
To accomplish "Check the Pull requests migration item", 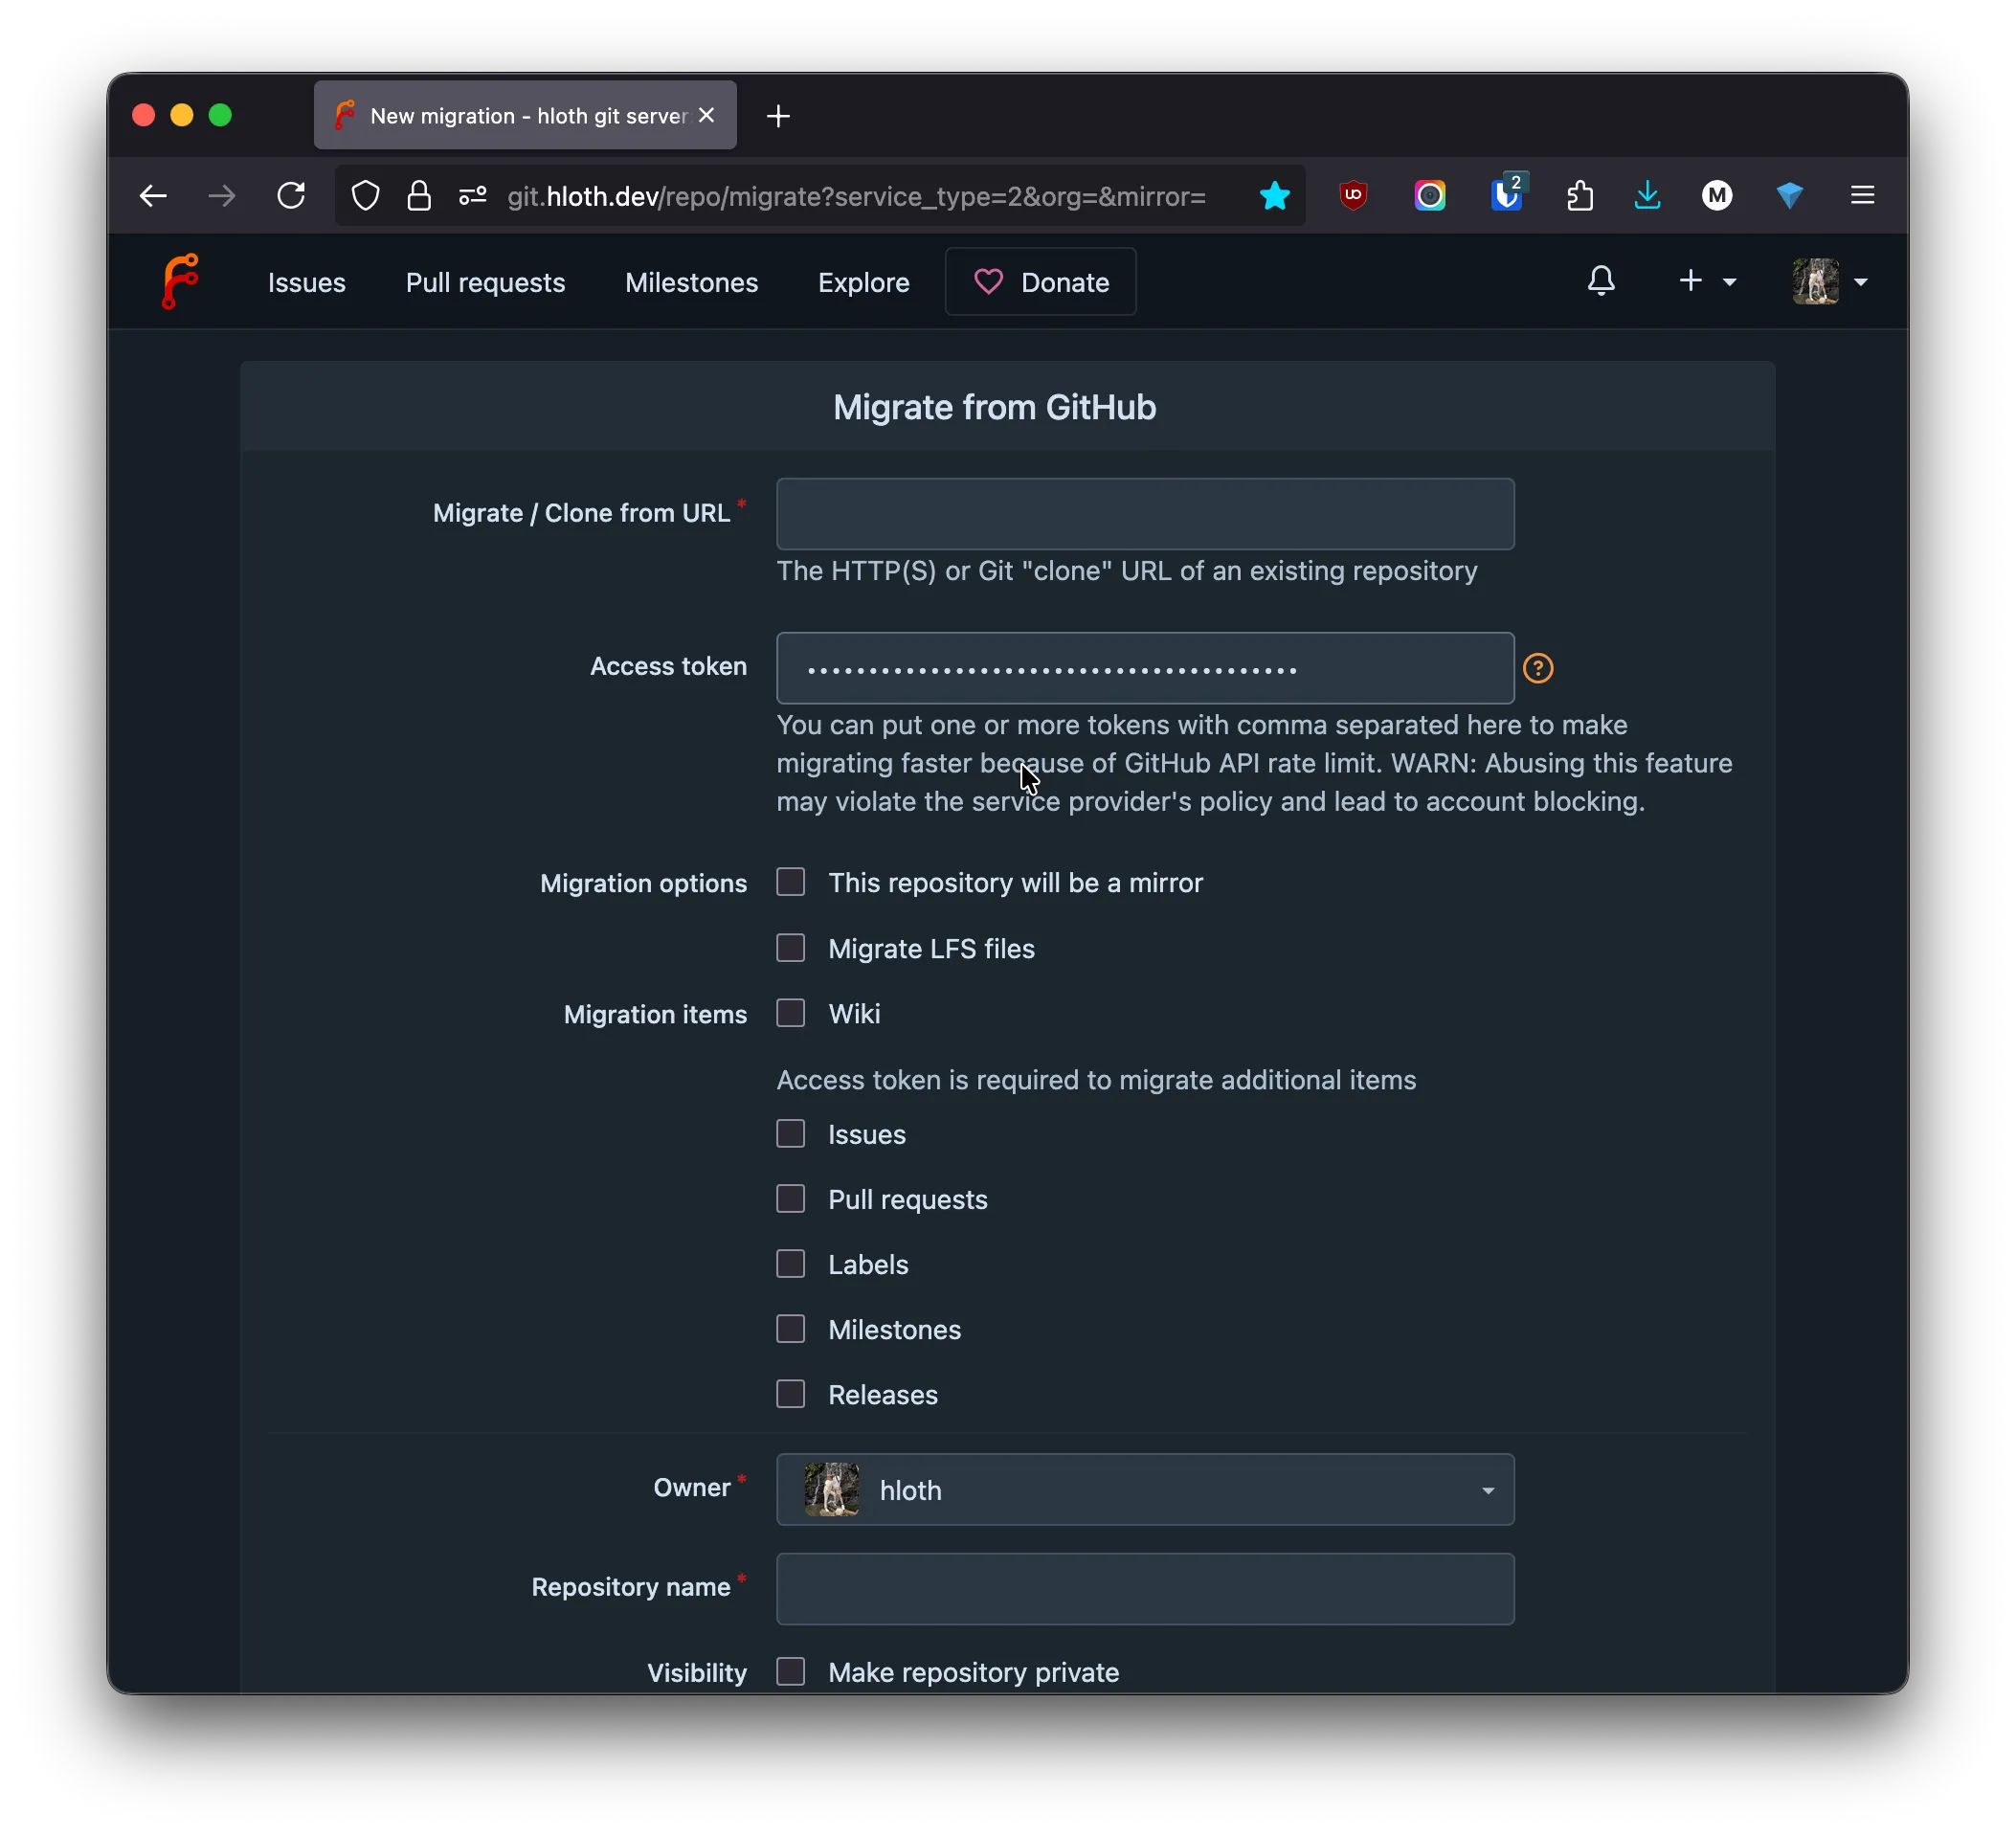I will click(x=791, y=1198).
